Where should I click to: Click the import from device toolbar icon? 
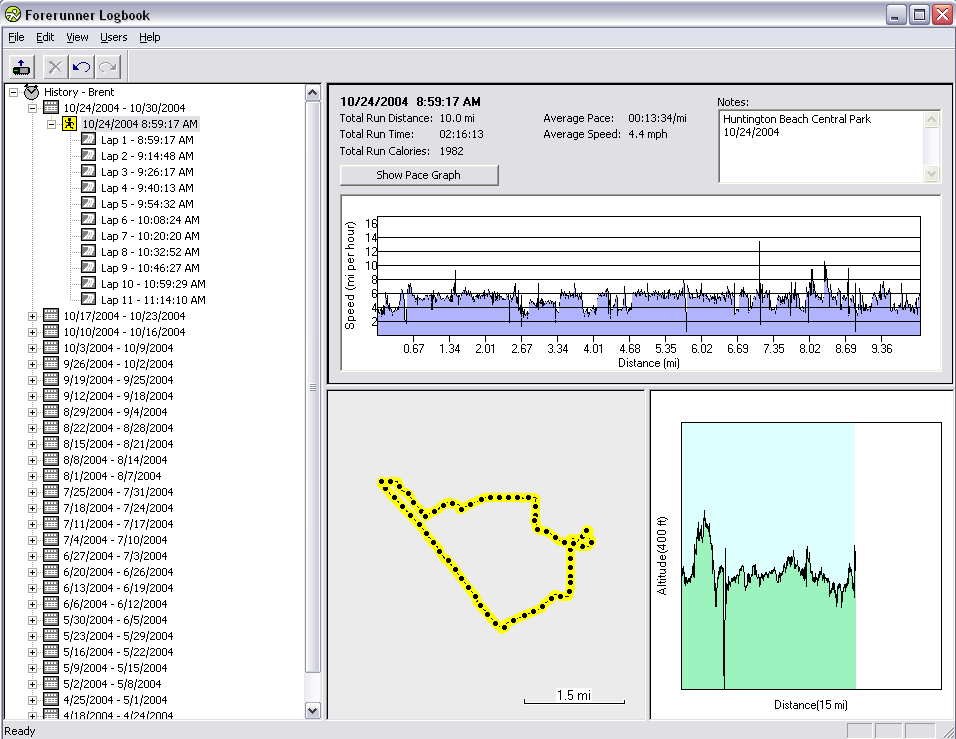[21, 67]
